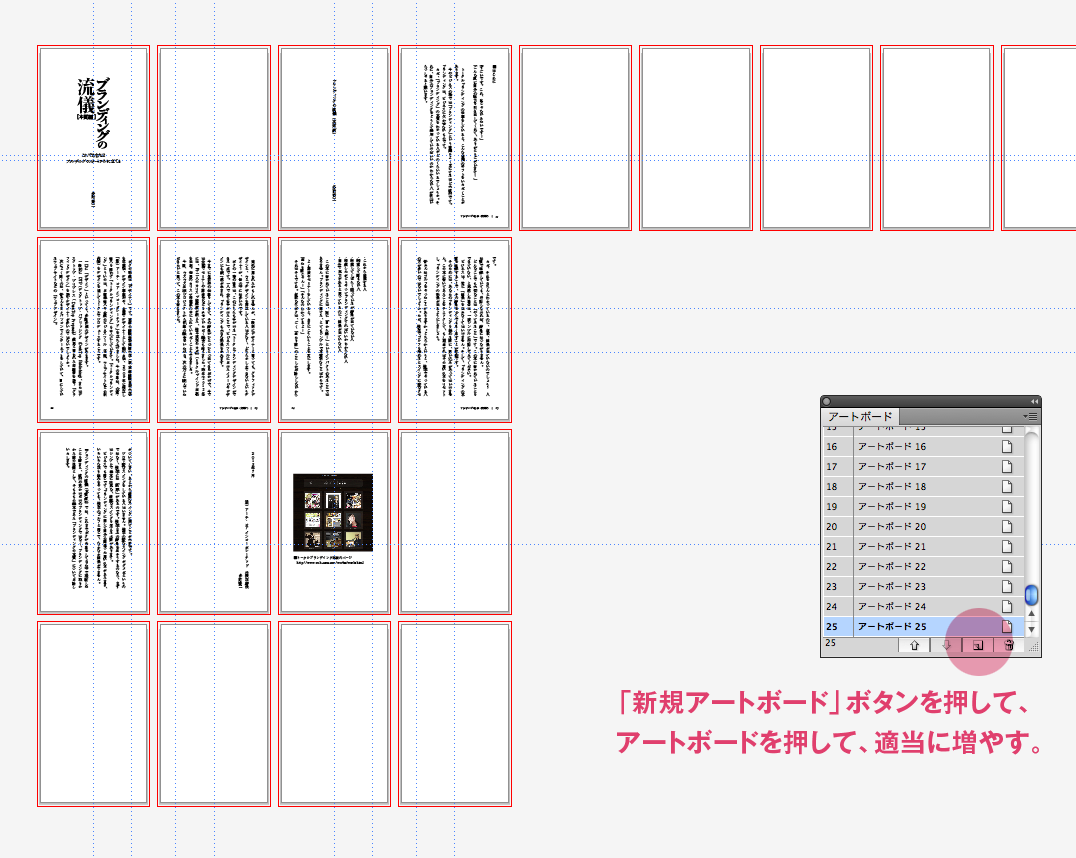The image size is (1076, 858).
Task: Open options icon for アートボード 19
Action: click(1007, 507)
